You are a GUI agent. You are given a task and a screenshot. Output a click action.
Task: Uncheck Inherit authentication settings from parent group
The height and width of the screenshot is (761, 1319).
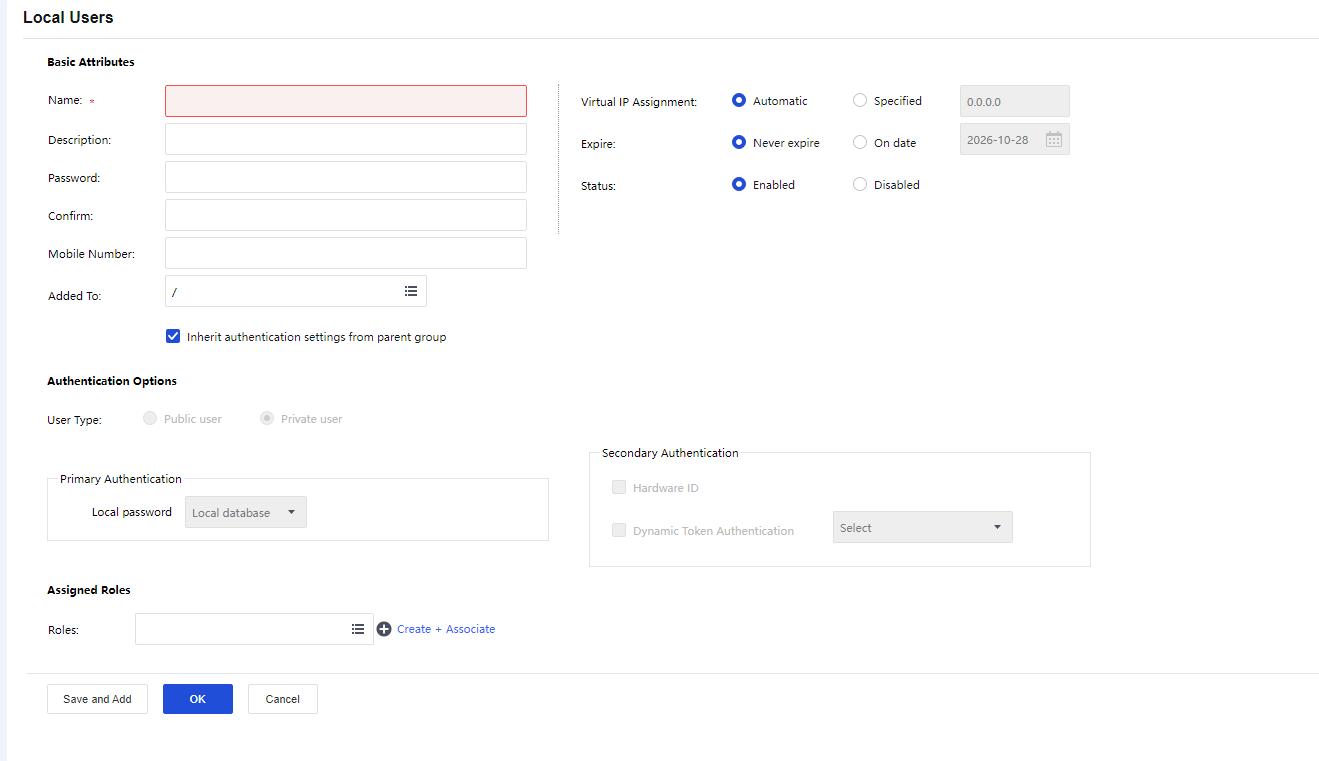click(x=173, y=337)
